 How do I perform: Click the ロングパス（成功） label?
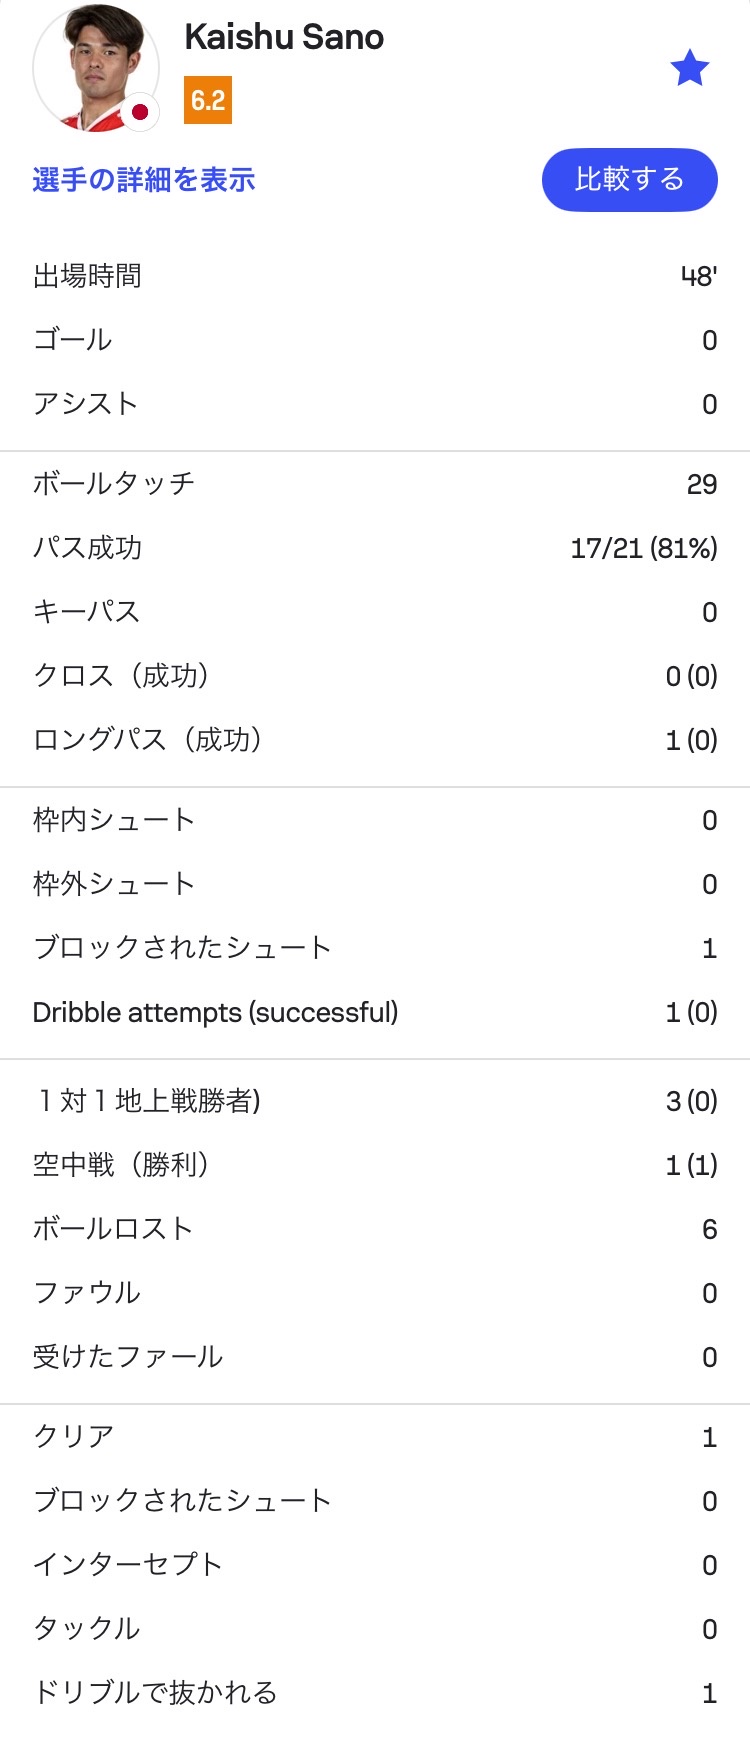148,740
